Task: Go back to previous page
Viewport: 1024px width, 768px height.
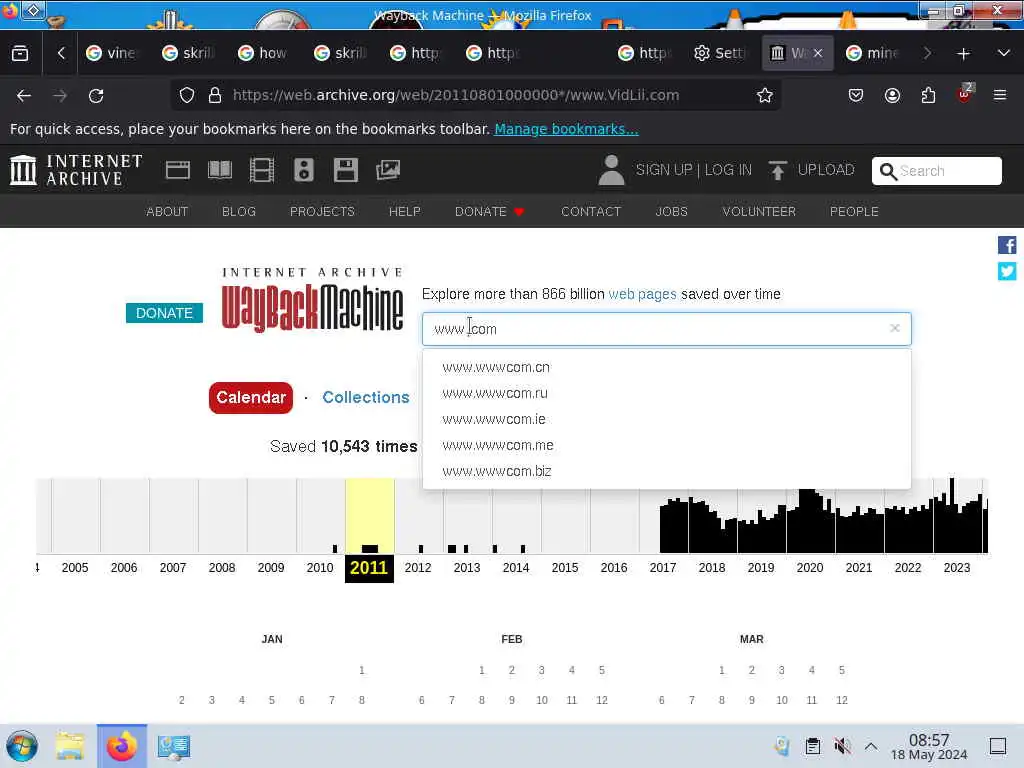Action: point(24,95)
